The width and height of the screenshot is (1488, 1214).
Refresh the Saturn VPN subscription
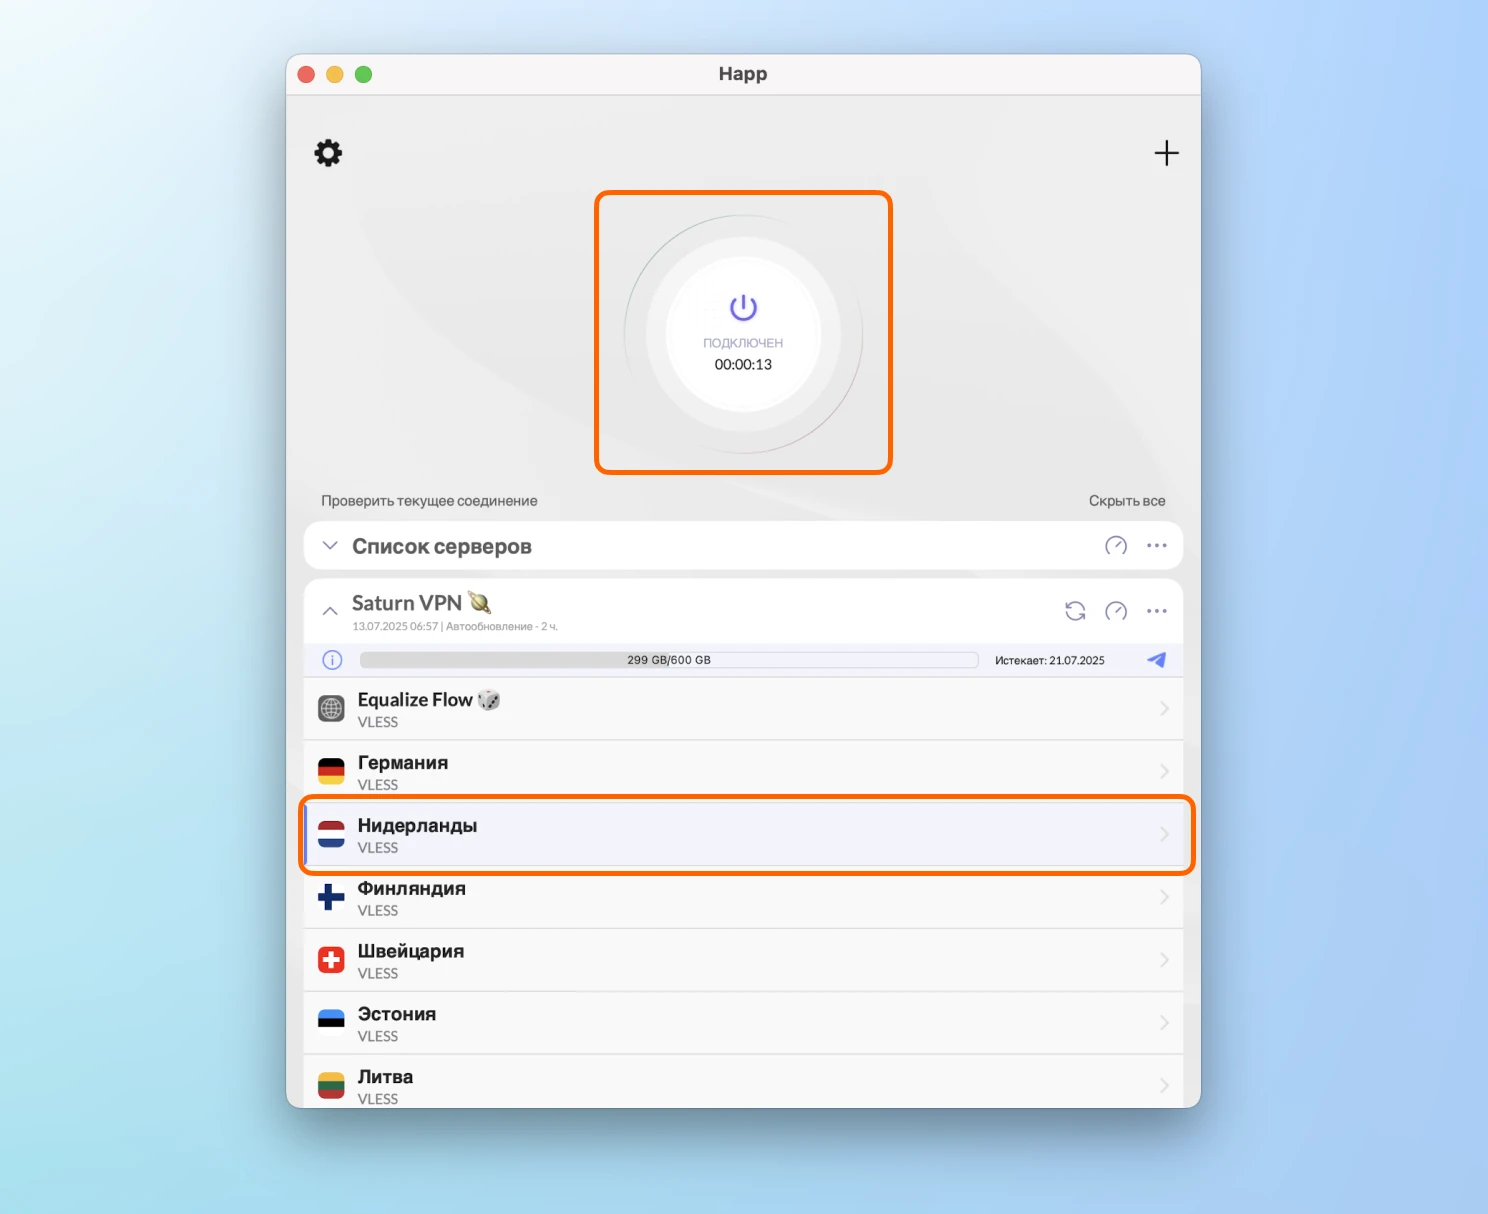click(x=1074, y=610)
